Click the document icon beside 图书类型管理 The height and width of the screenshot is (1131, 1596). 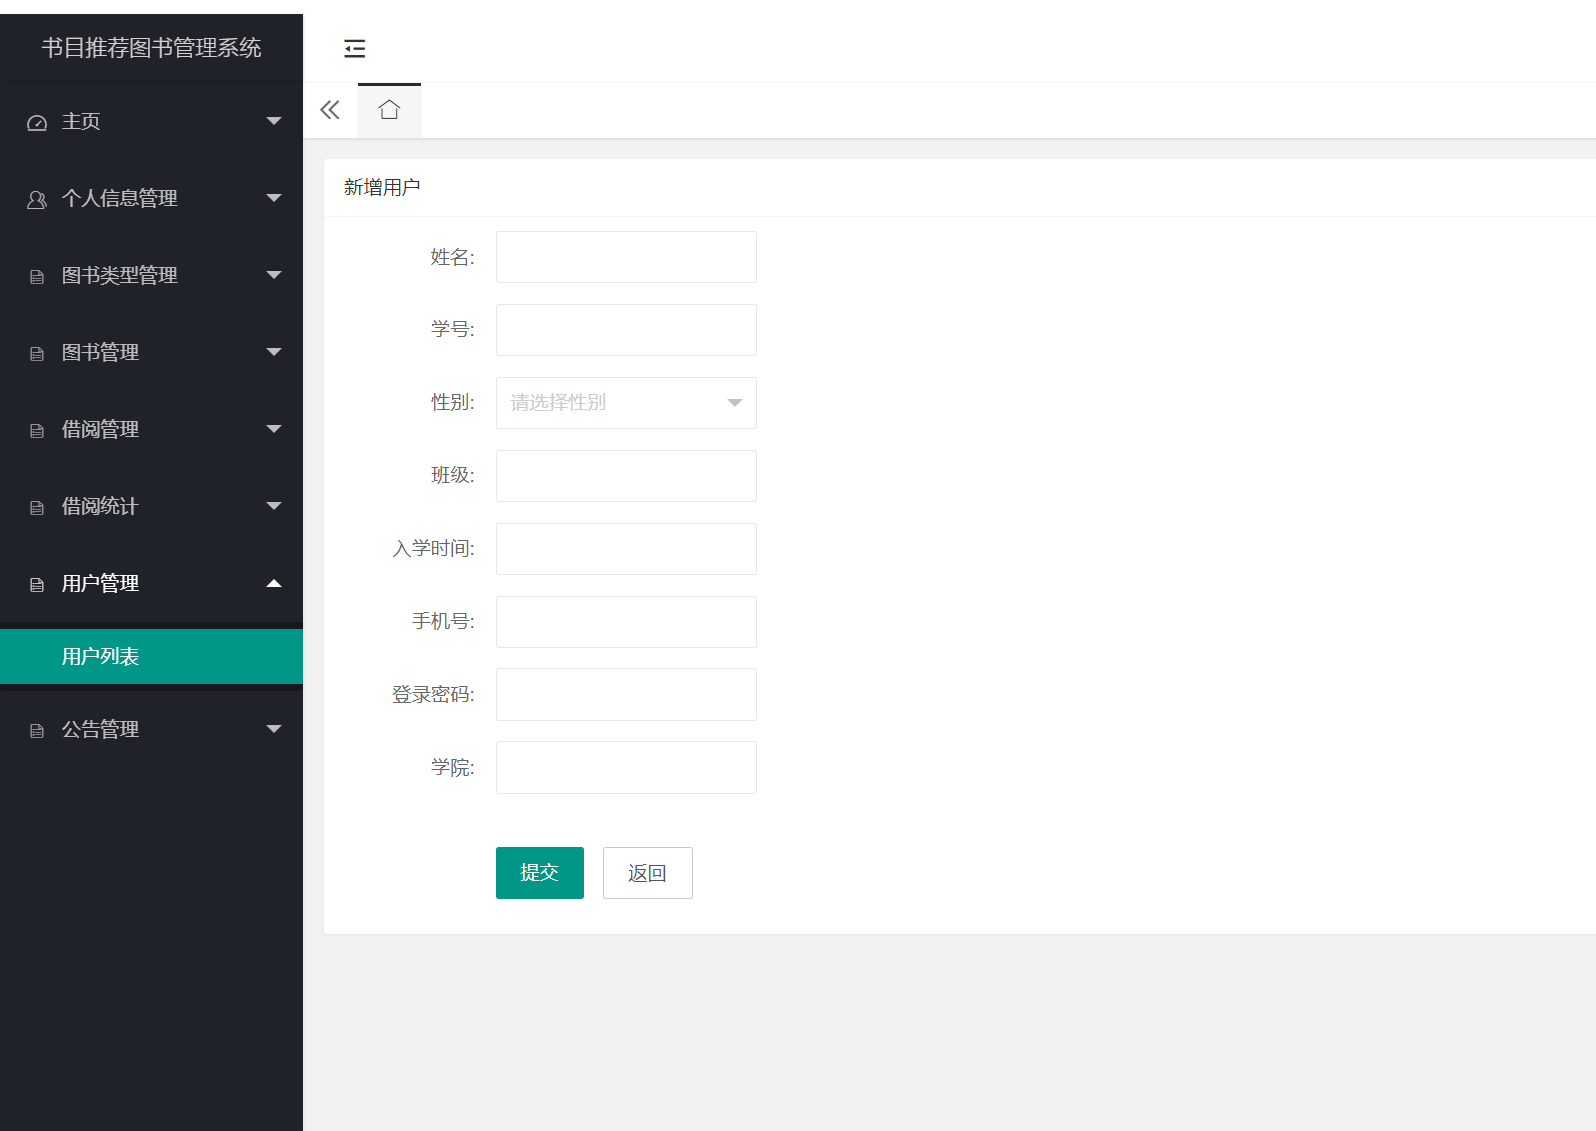tap(37, 277)
